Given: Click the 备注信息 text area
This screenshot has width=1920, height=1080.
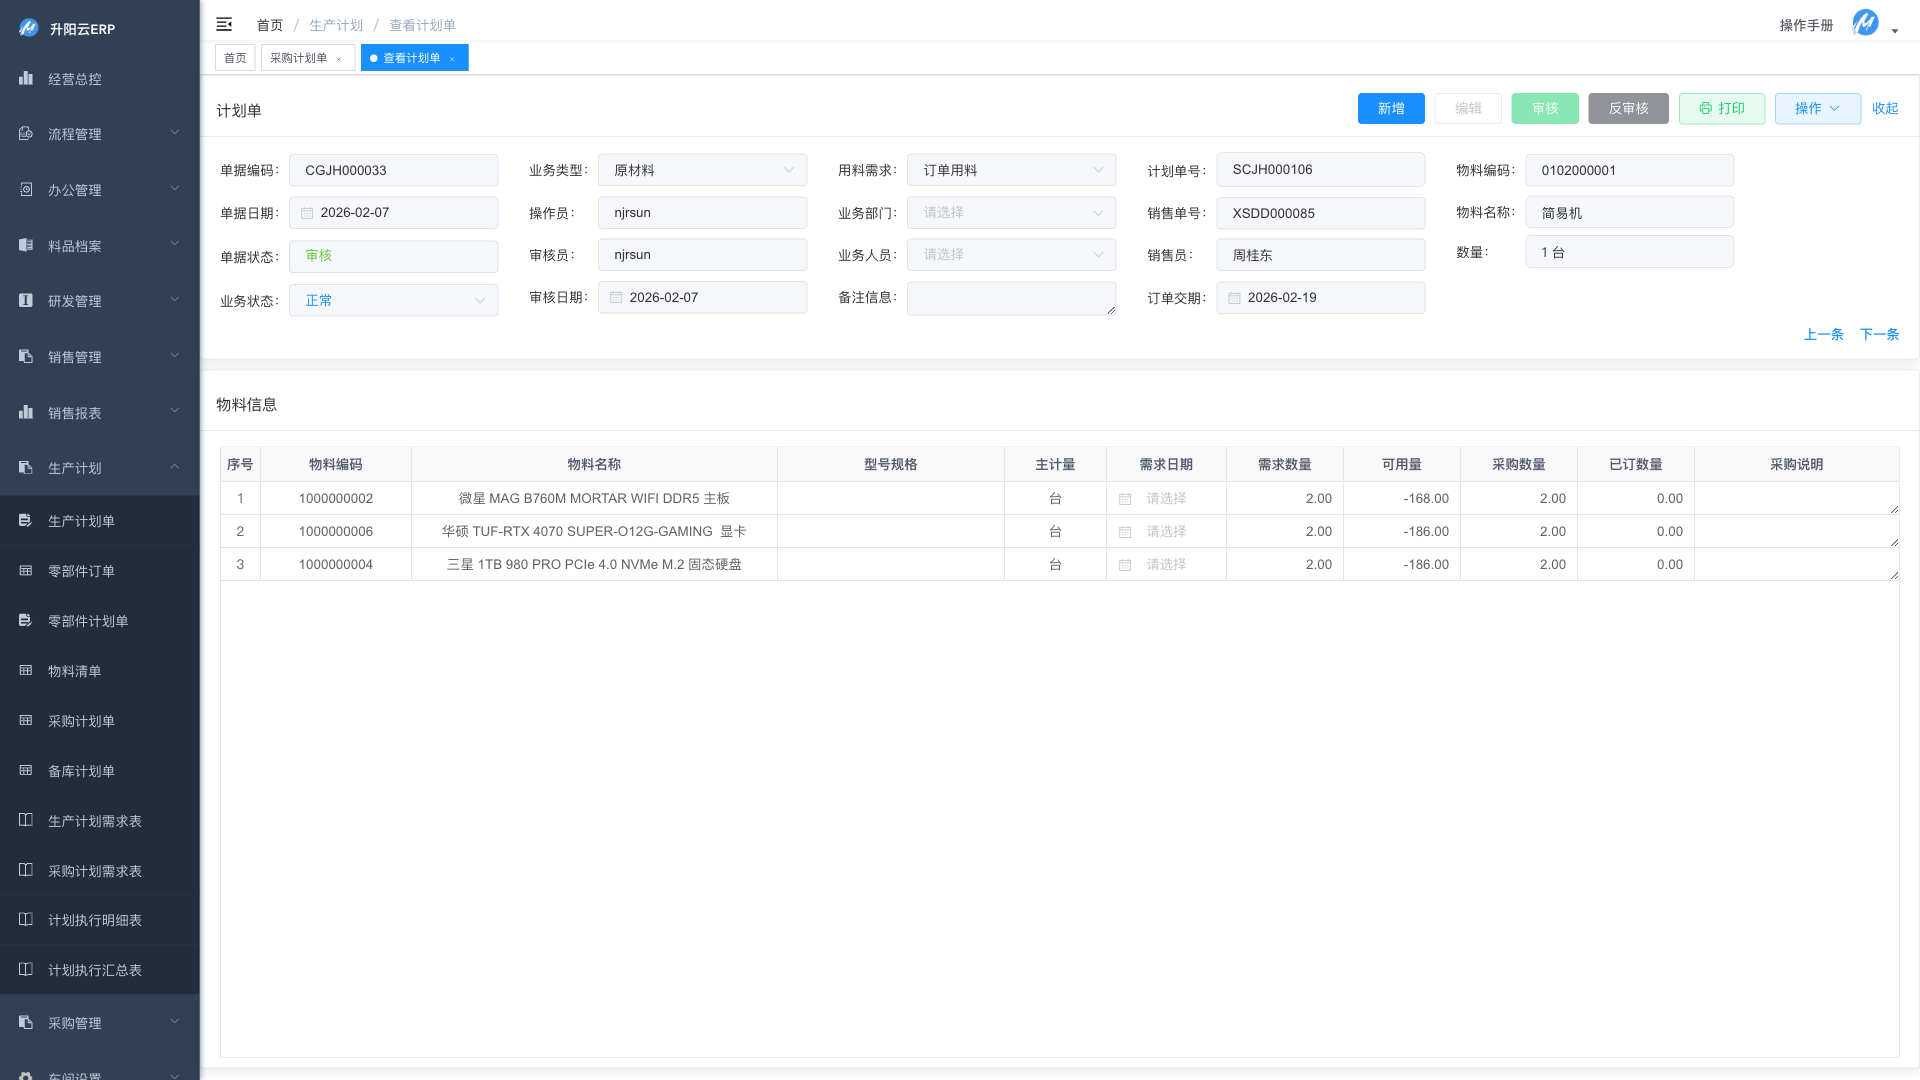Looking at the screenshot, I should tap(1010, 298).
